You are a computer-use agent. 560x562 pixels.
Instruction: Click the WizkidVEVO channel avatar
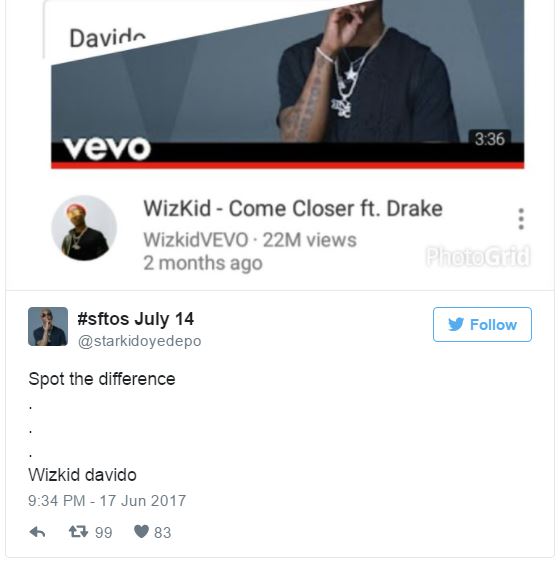(84, 228)
